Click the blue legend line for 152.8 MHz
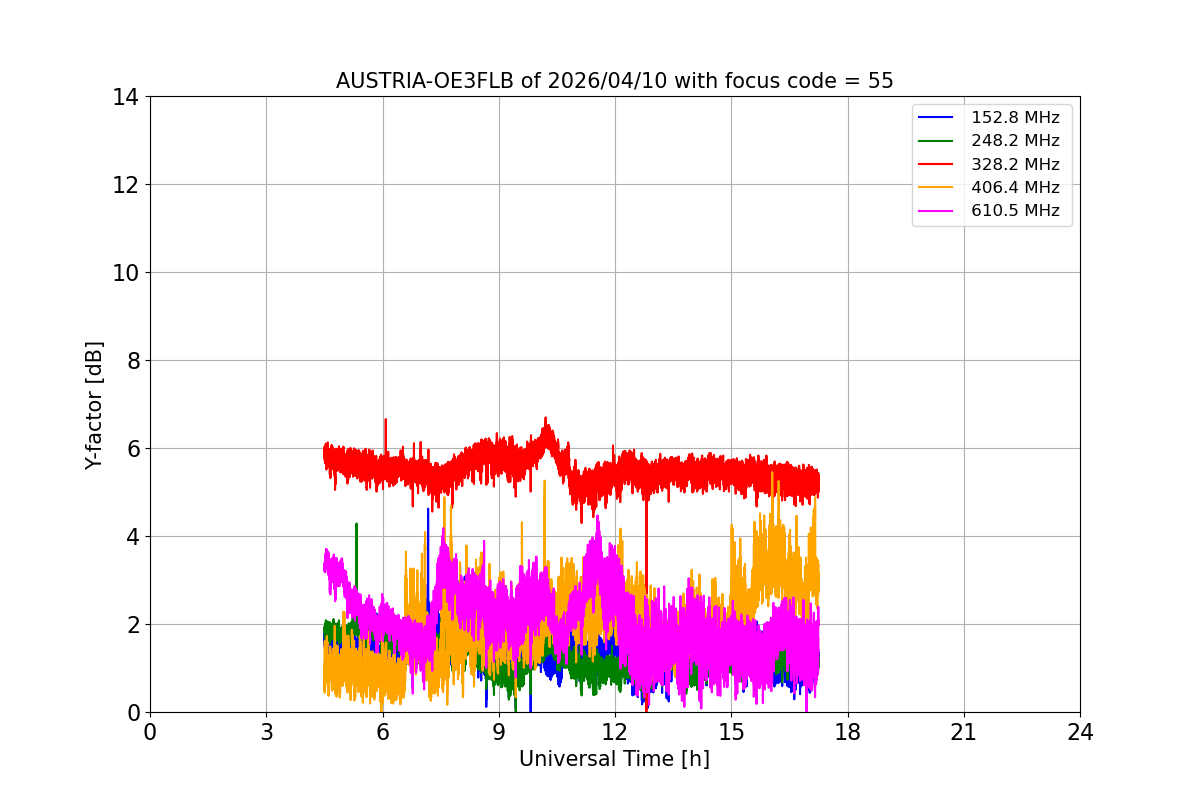 pyautogui.click(x=936, y=118)
